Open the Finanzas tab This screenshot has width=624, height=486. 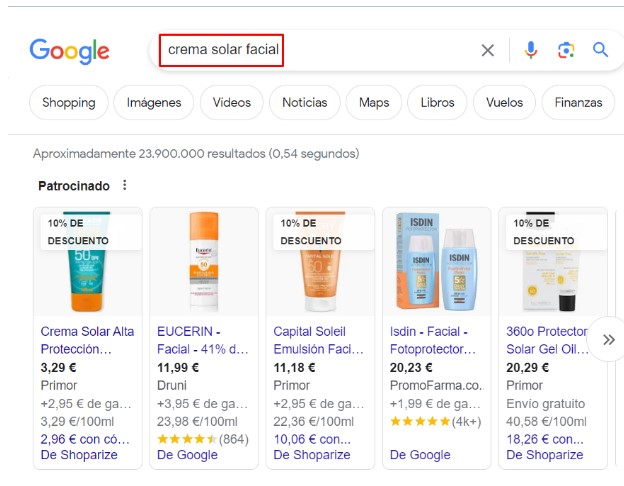click(x=578, y=102)
